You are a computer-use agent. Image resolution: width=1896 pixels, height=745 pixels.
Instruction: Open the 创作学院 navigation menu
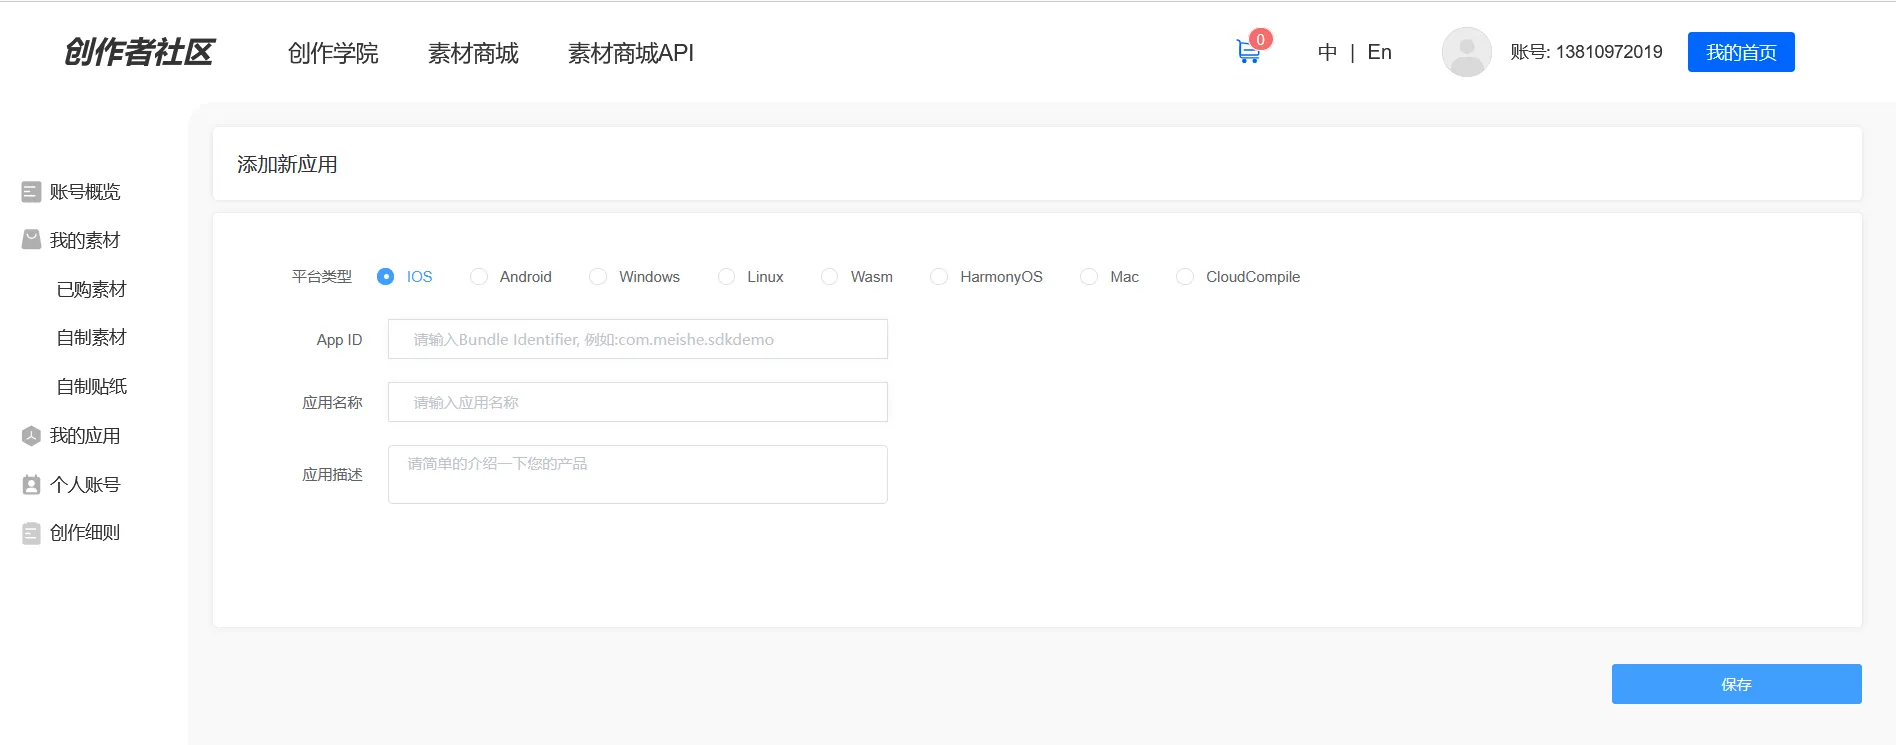click(333, 53)
